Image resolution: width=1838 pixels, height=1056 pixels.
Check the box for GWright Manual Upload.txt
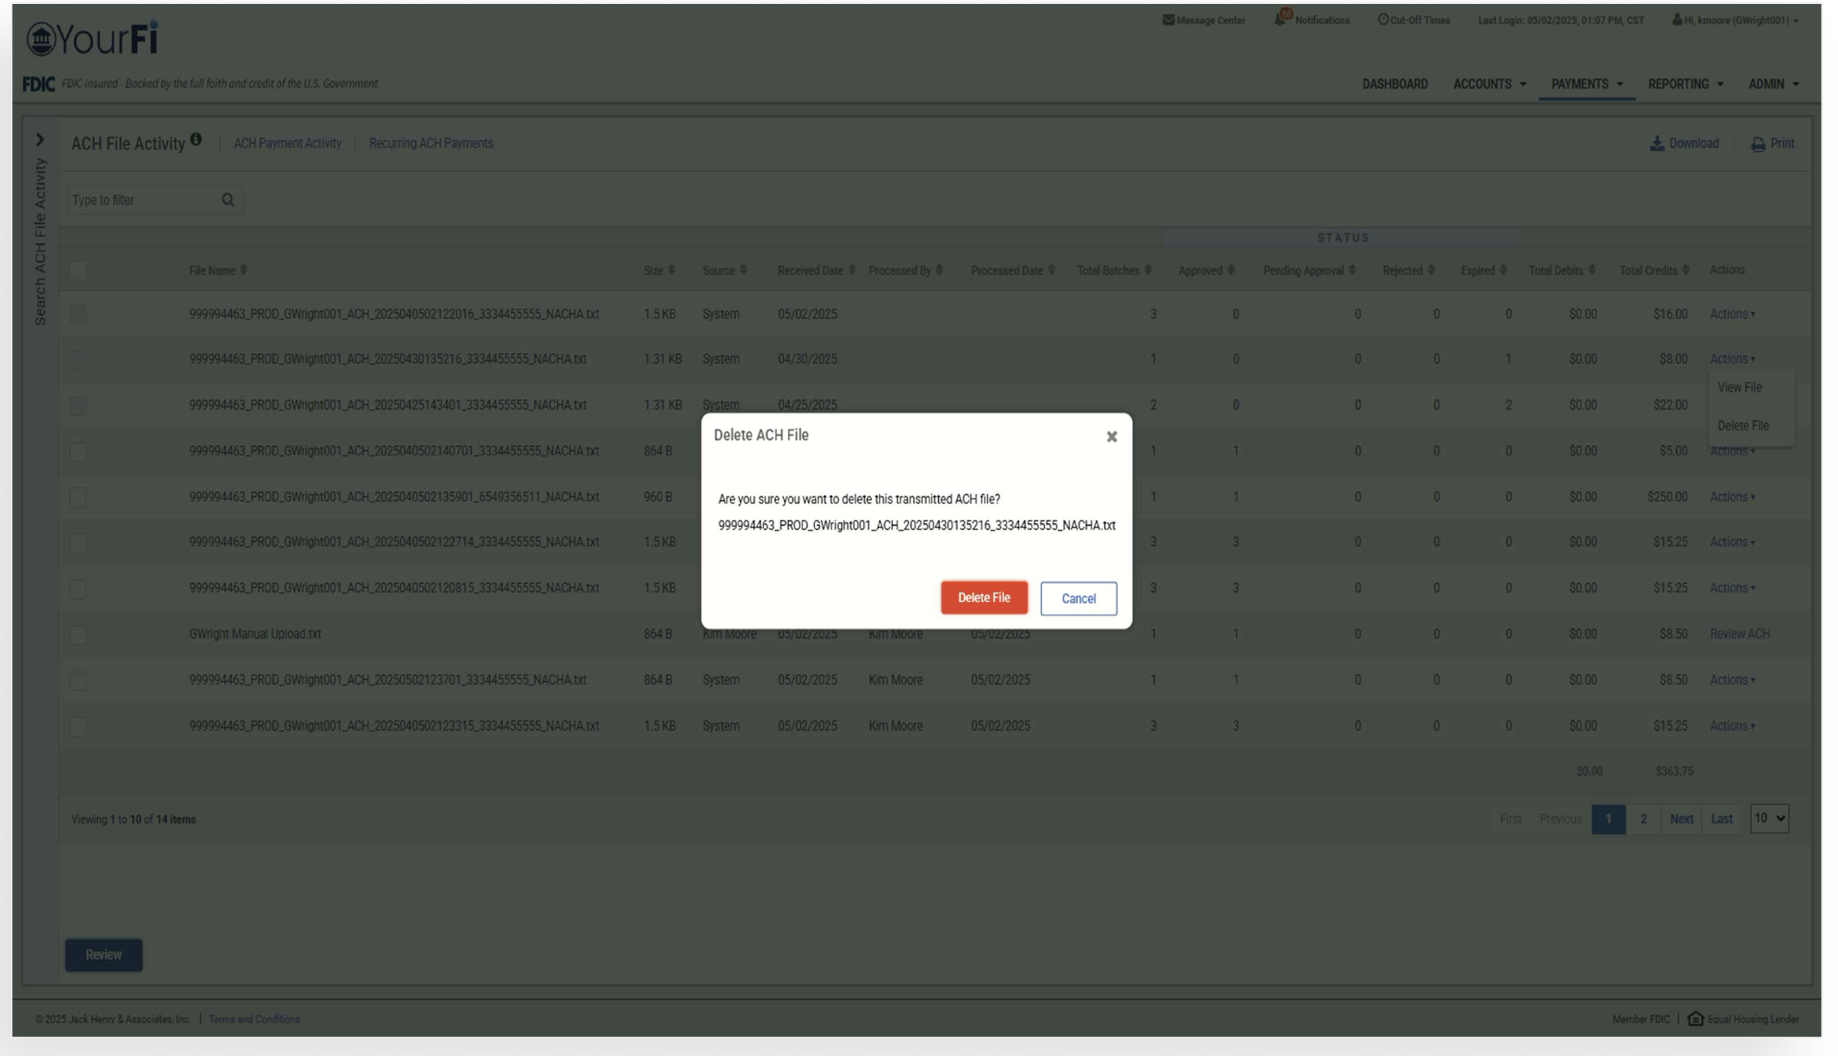(x=78, y=635)
